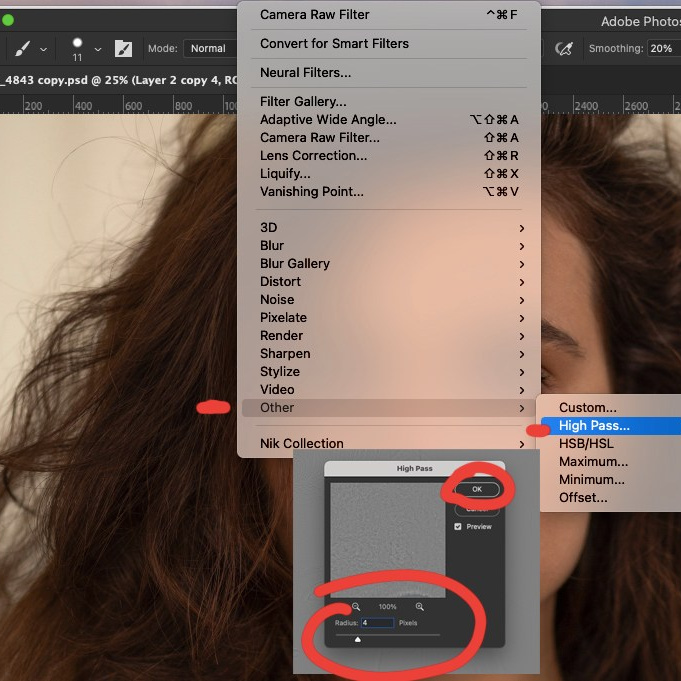Select Offset... filter
The width and height of the screenshot is (681, 681).
tap(611, 498)
